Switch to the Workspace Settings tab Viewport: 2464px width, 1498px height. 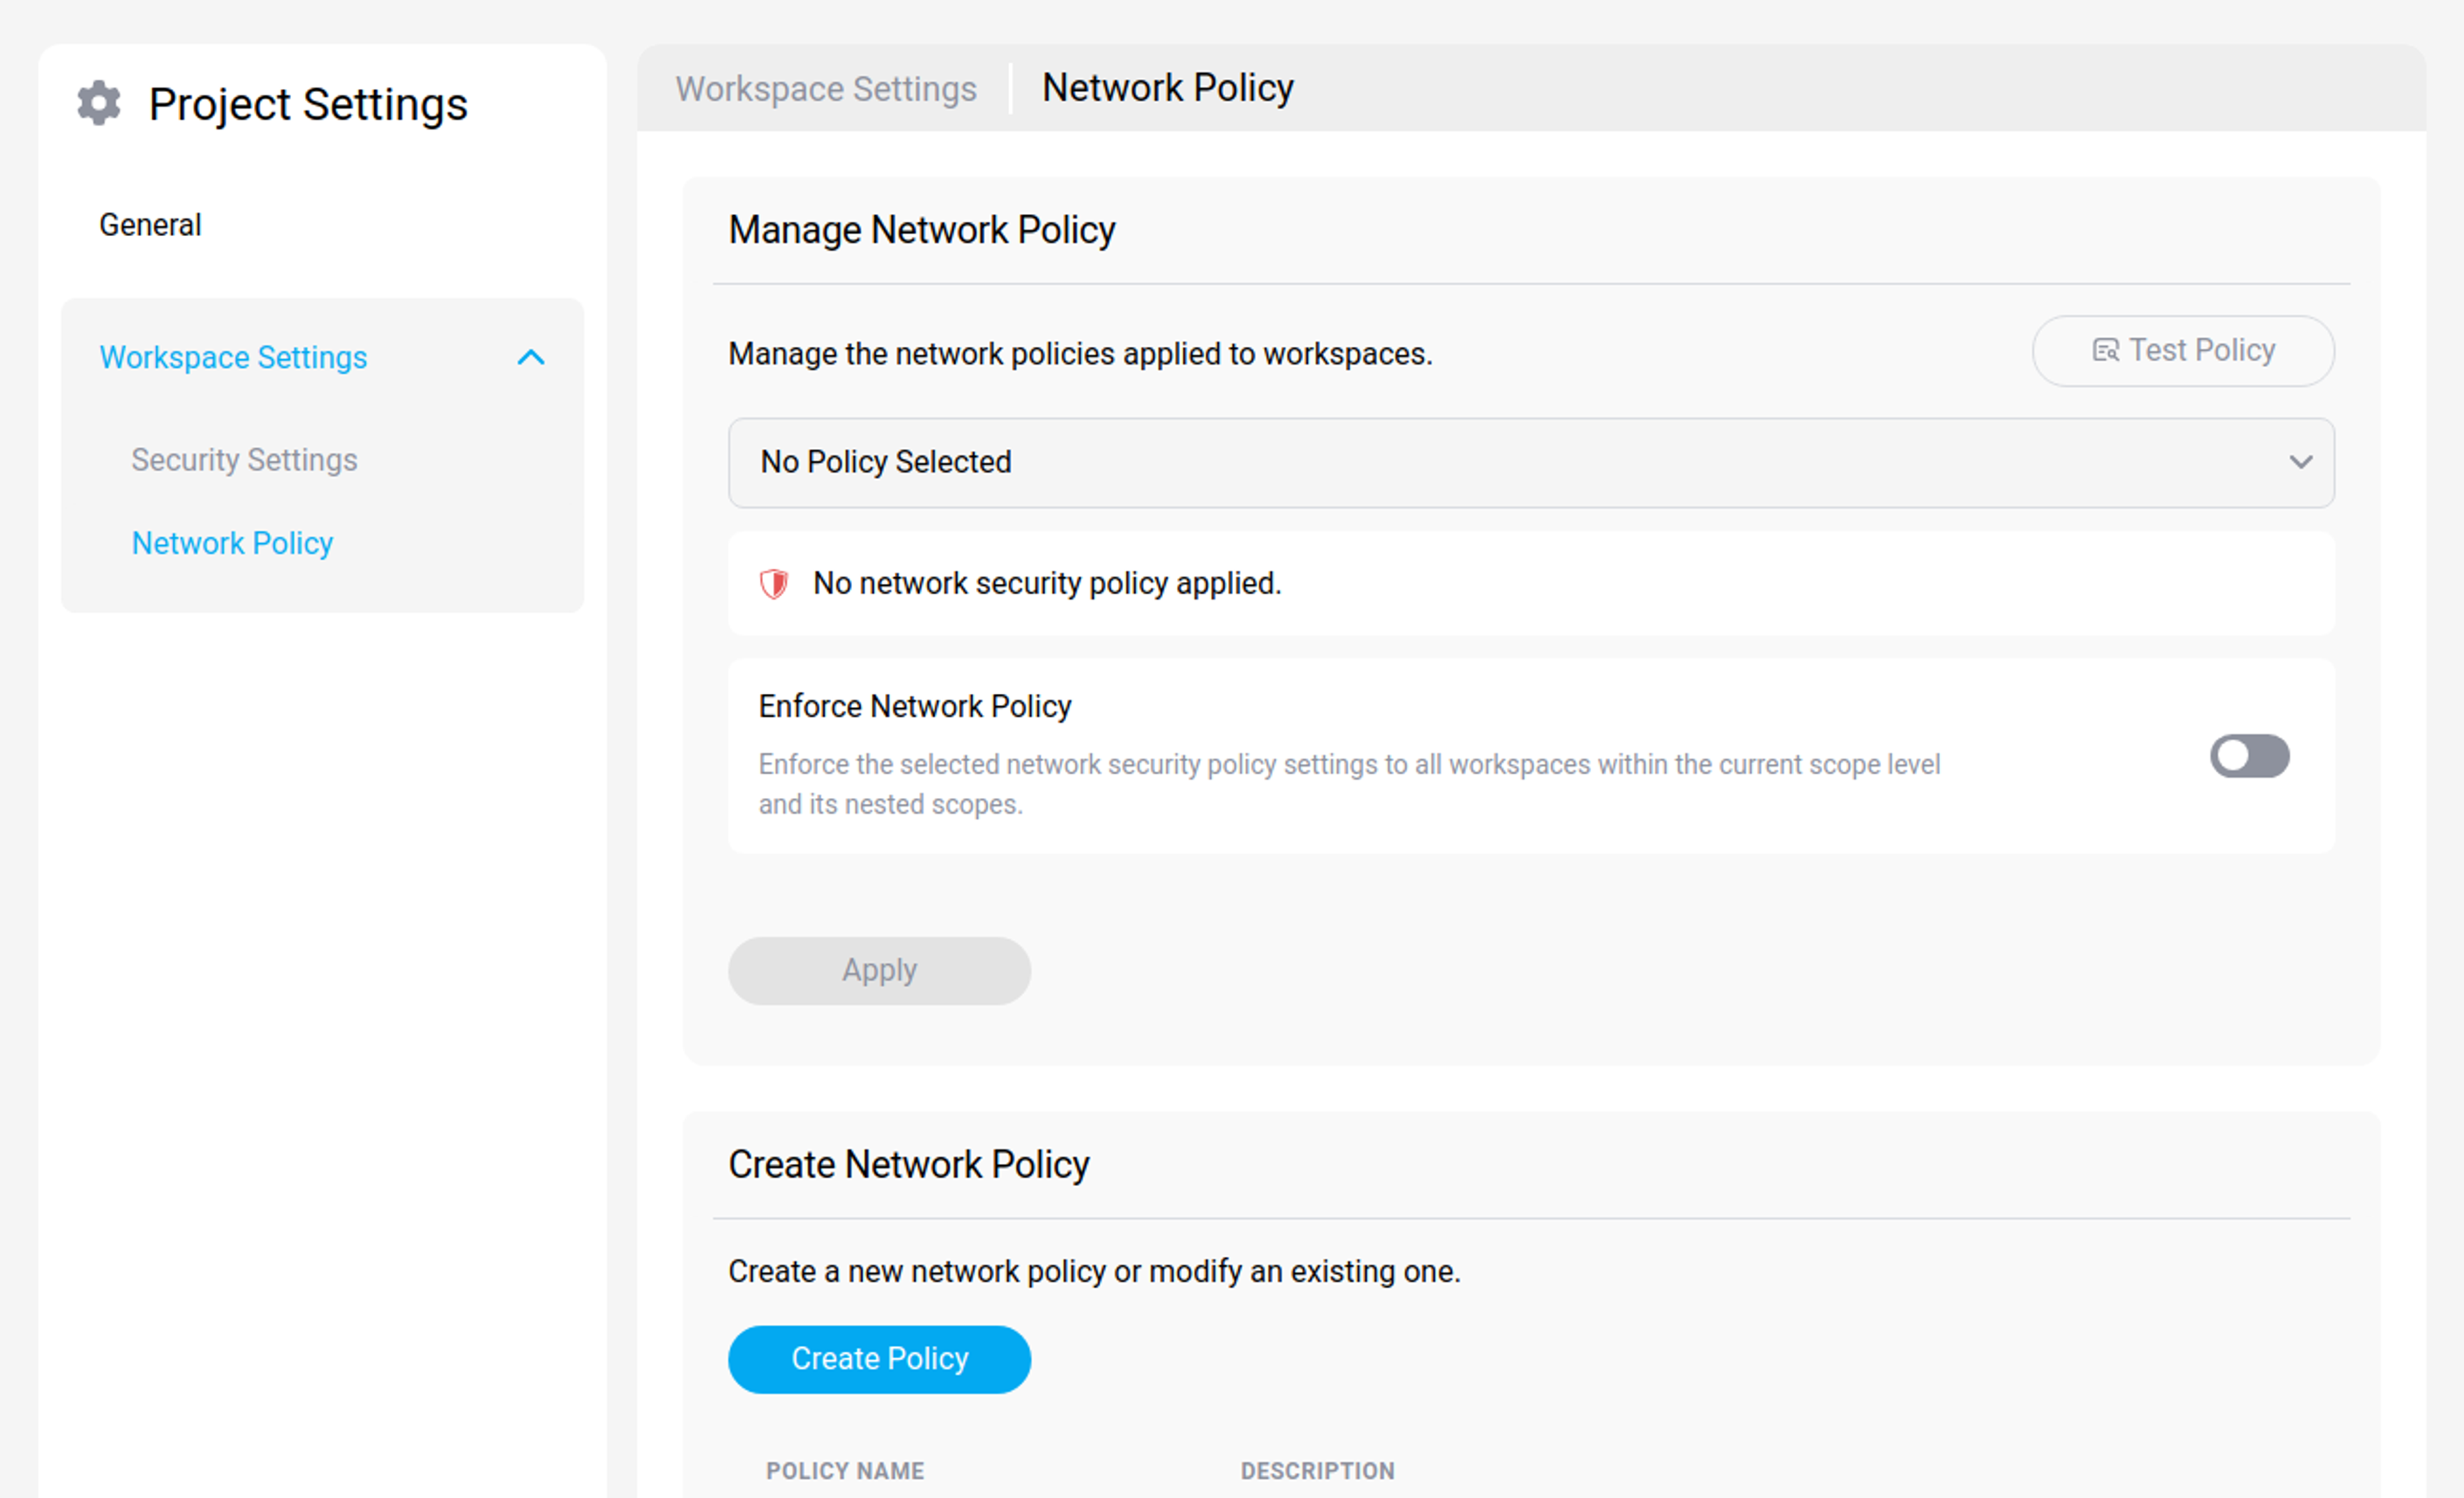(826, 88)
